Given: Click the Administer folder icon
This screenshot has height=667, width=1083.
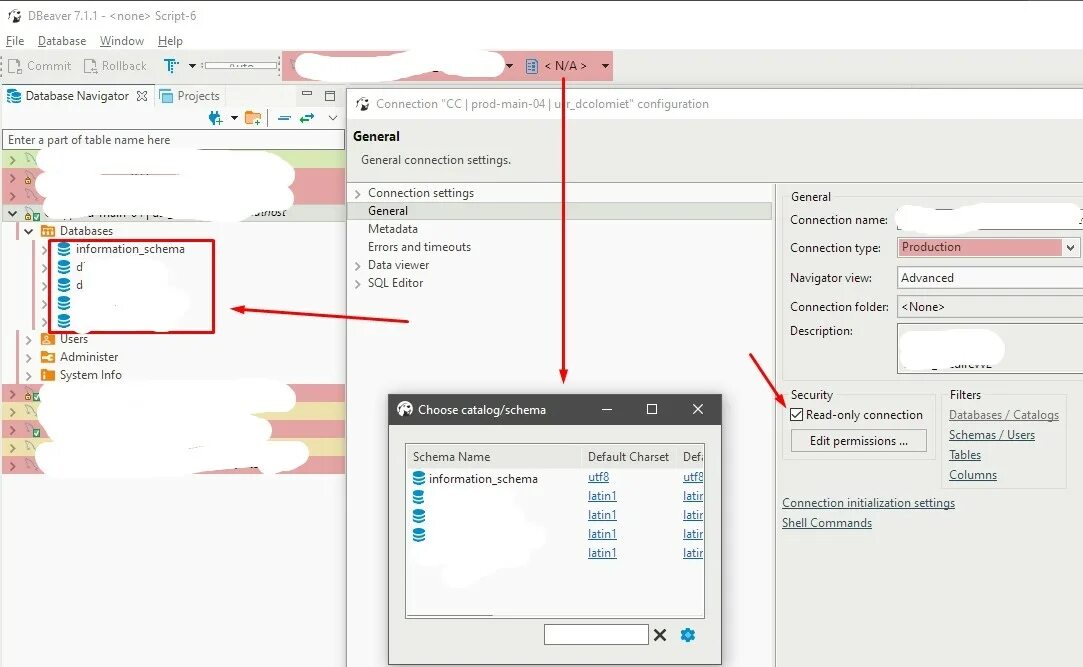Looking at the screenshot, I should pos(48,357).
